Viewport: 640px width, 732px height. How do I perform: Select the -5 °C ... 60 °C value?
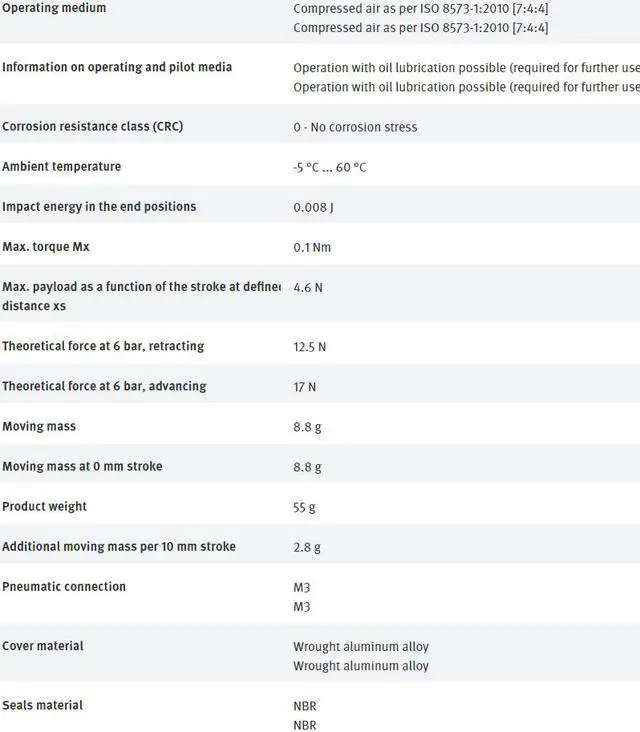click(x=329, y=167)
